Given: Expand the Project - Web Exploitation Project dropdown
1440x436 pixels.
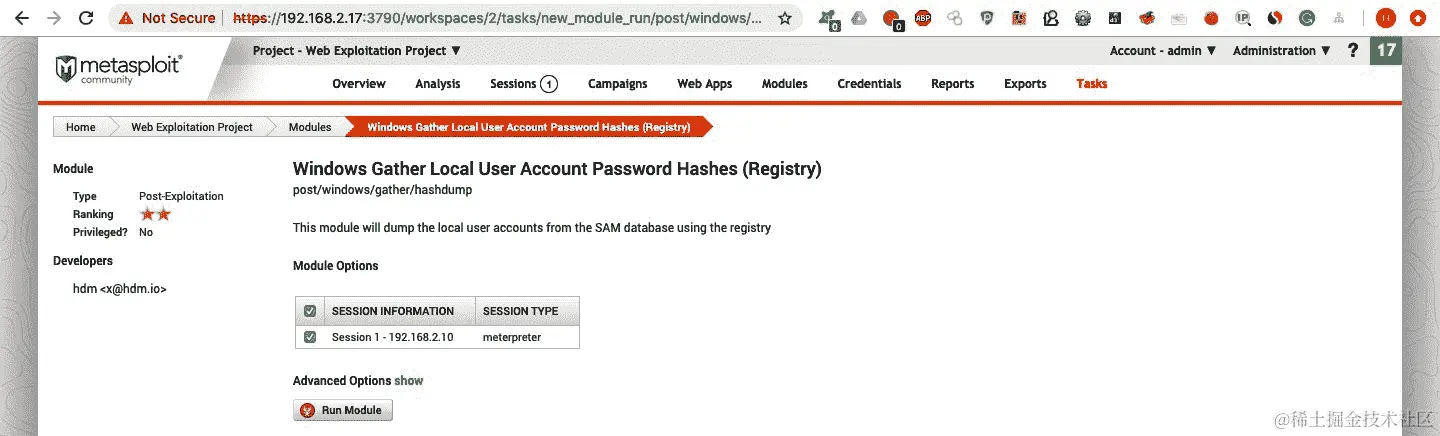Looking at the screenshot, I should (x=357, y=50).
